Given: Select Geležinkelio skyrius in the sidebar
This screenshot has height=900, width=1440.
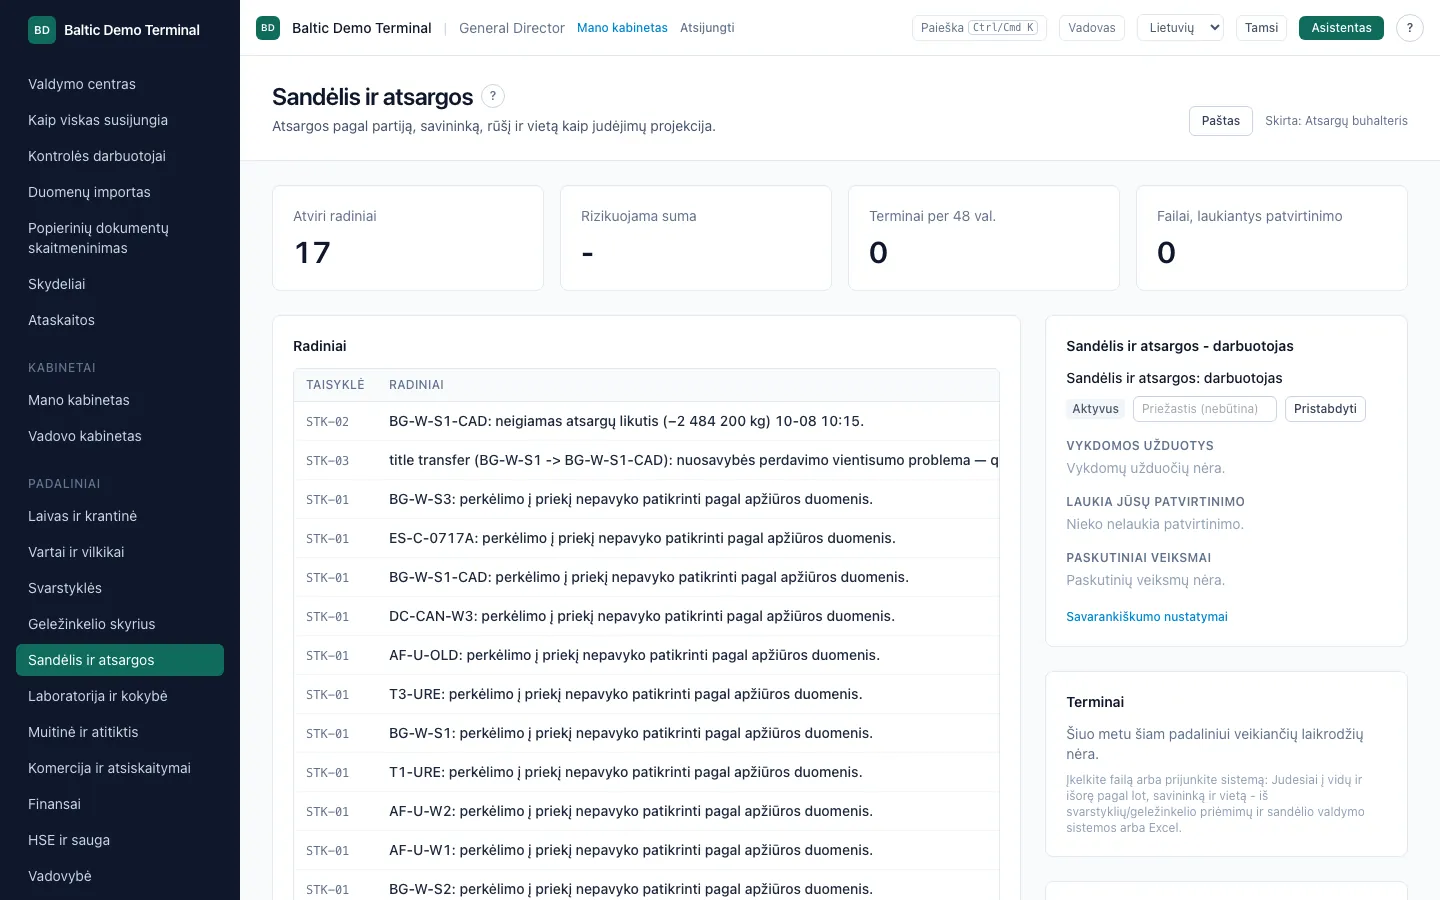Looking at the screenshot, I should click(120, 624).
